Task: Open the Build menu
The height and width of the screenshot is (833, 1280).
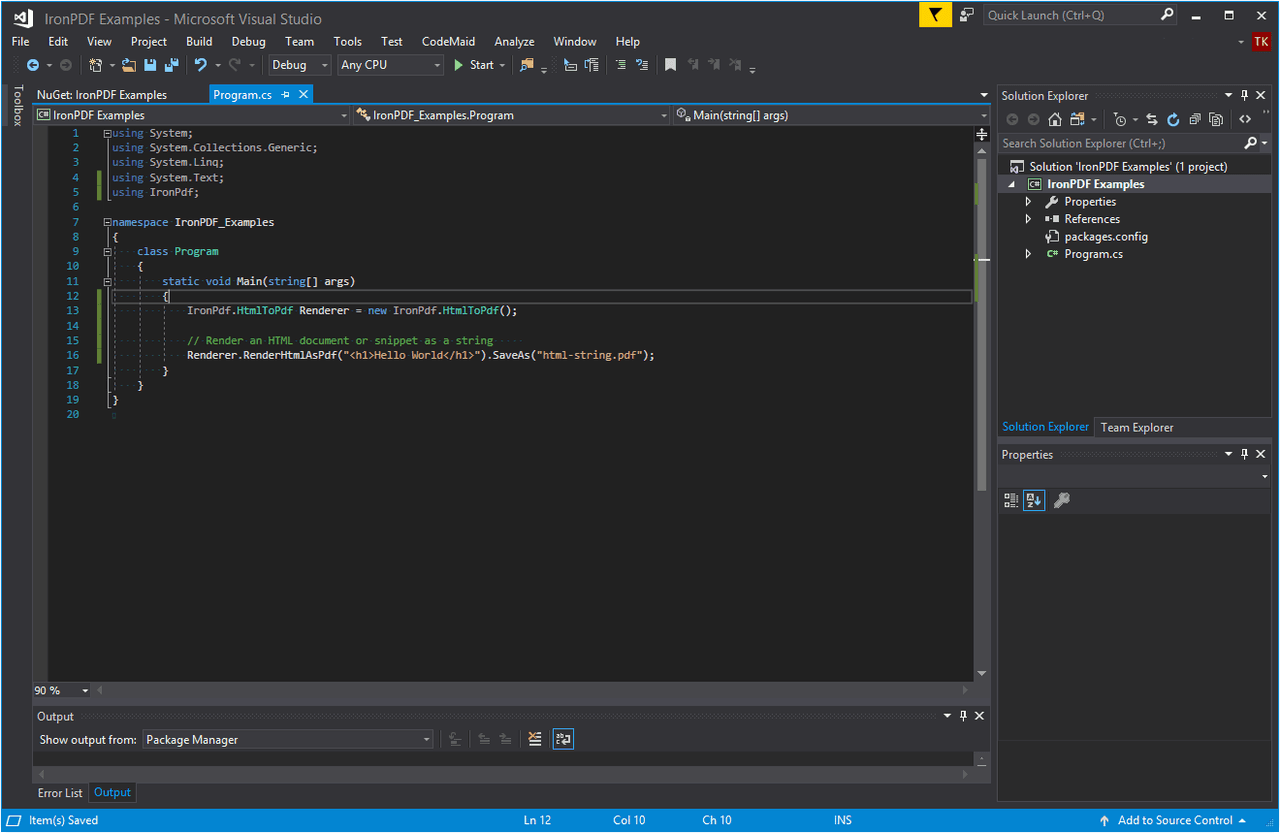Action: [x=199, y=41]
